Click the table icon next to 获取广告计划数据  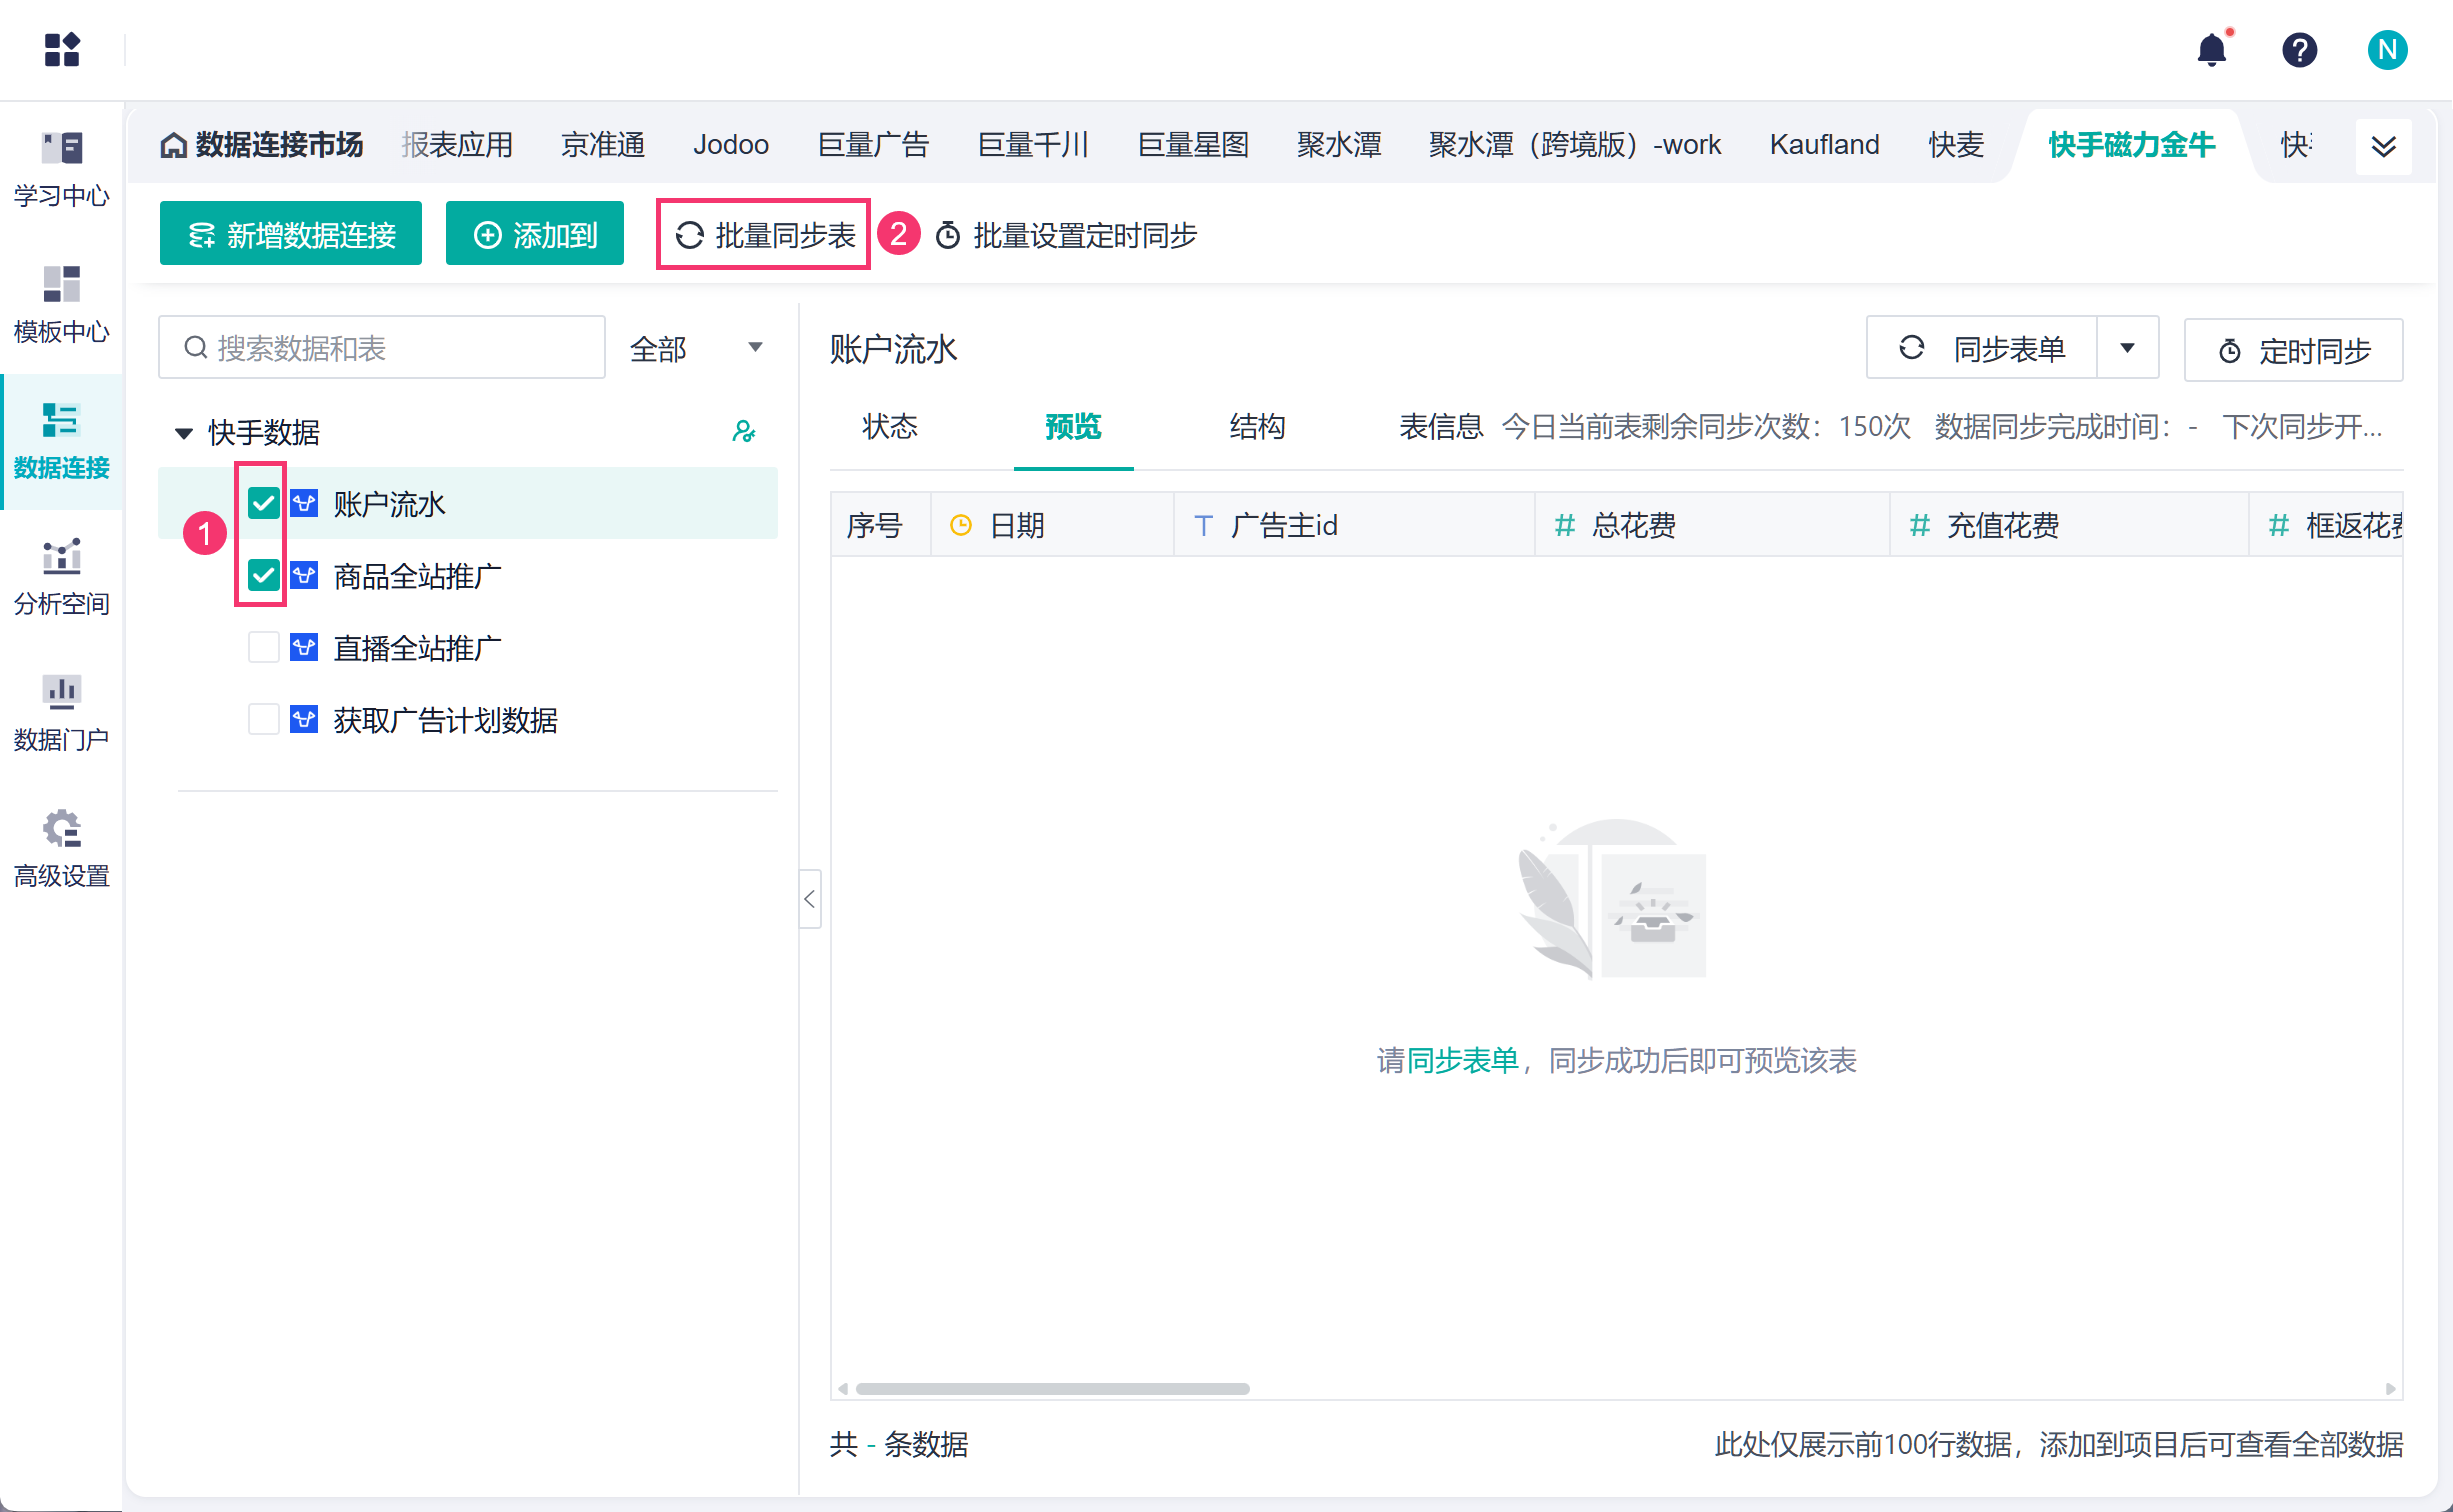pyautogui.click(x=304, y=719)
